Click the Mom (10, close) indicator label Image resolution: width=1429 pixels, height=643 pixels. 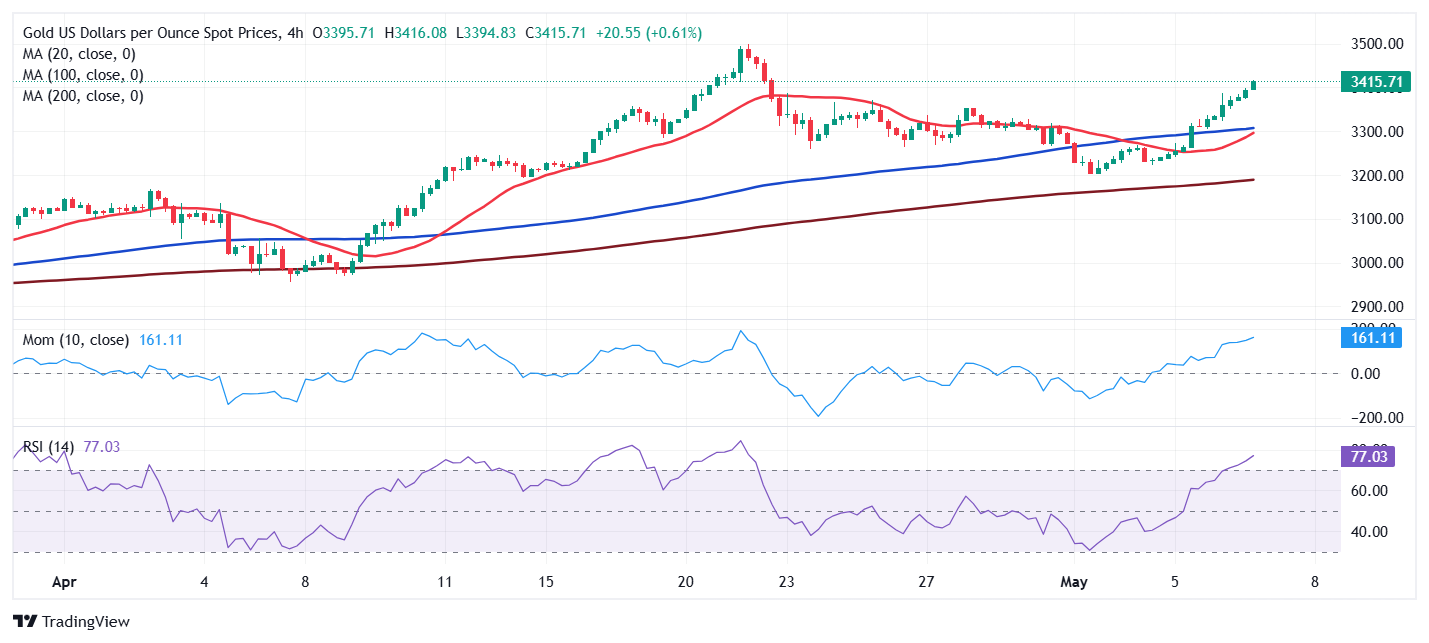(x=76, y=340)
